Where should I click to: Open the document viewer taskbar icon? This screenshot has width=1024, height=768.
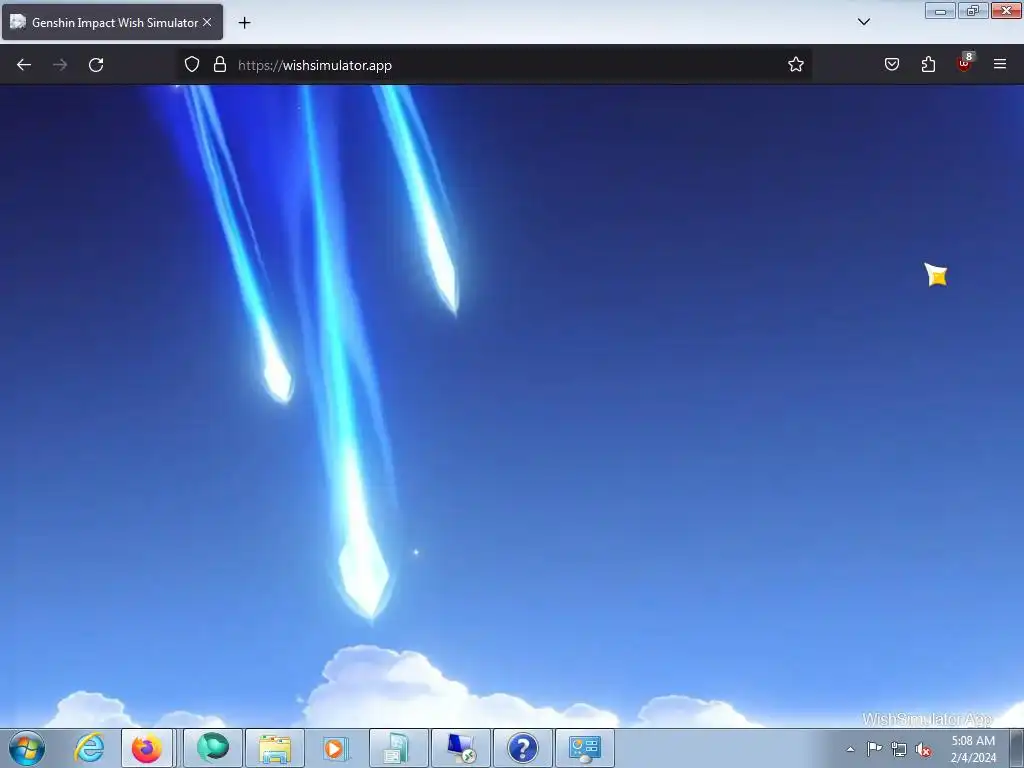(x=398, y=748)
